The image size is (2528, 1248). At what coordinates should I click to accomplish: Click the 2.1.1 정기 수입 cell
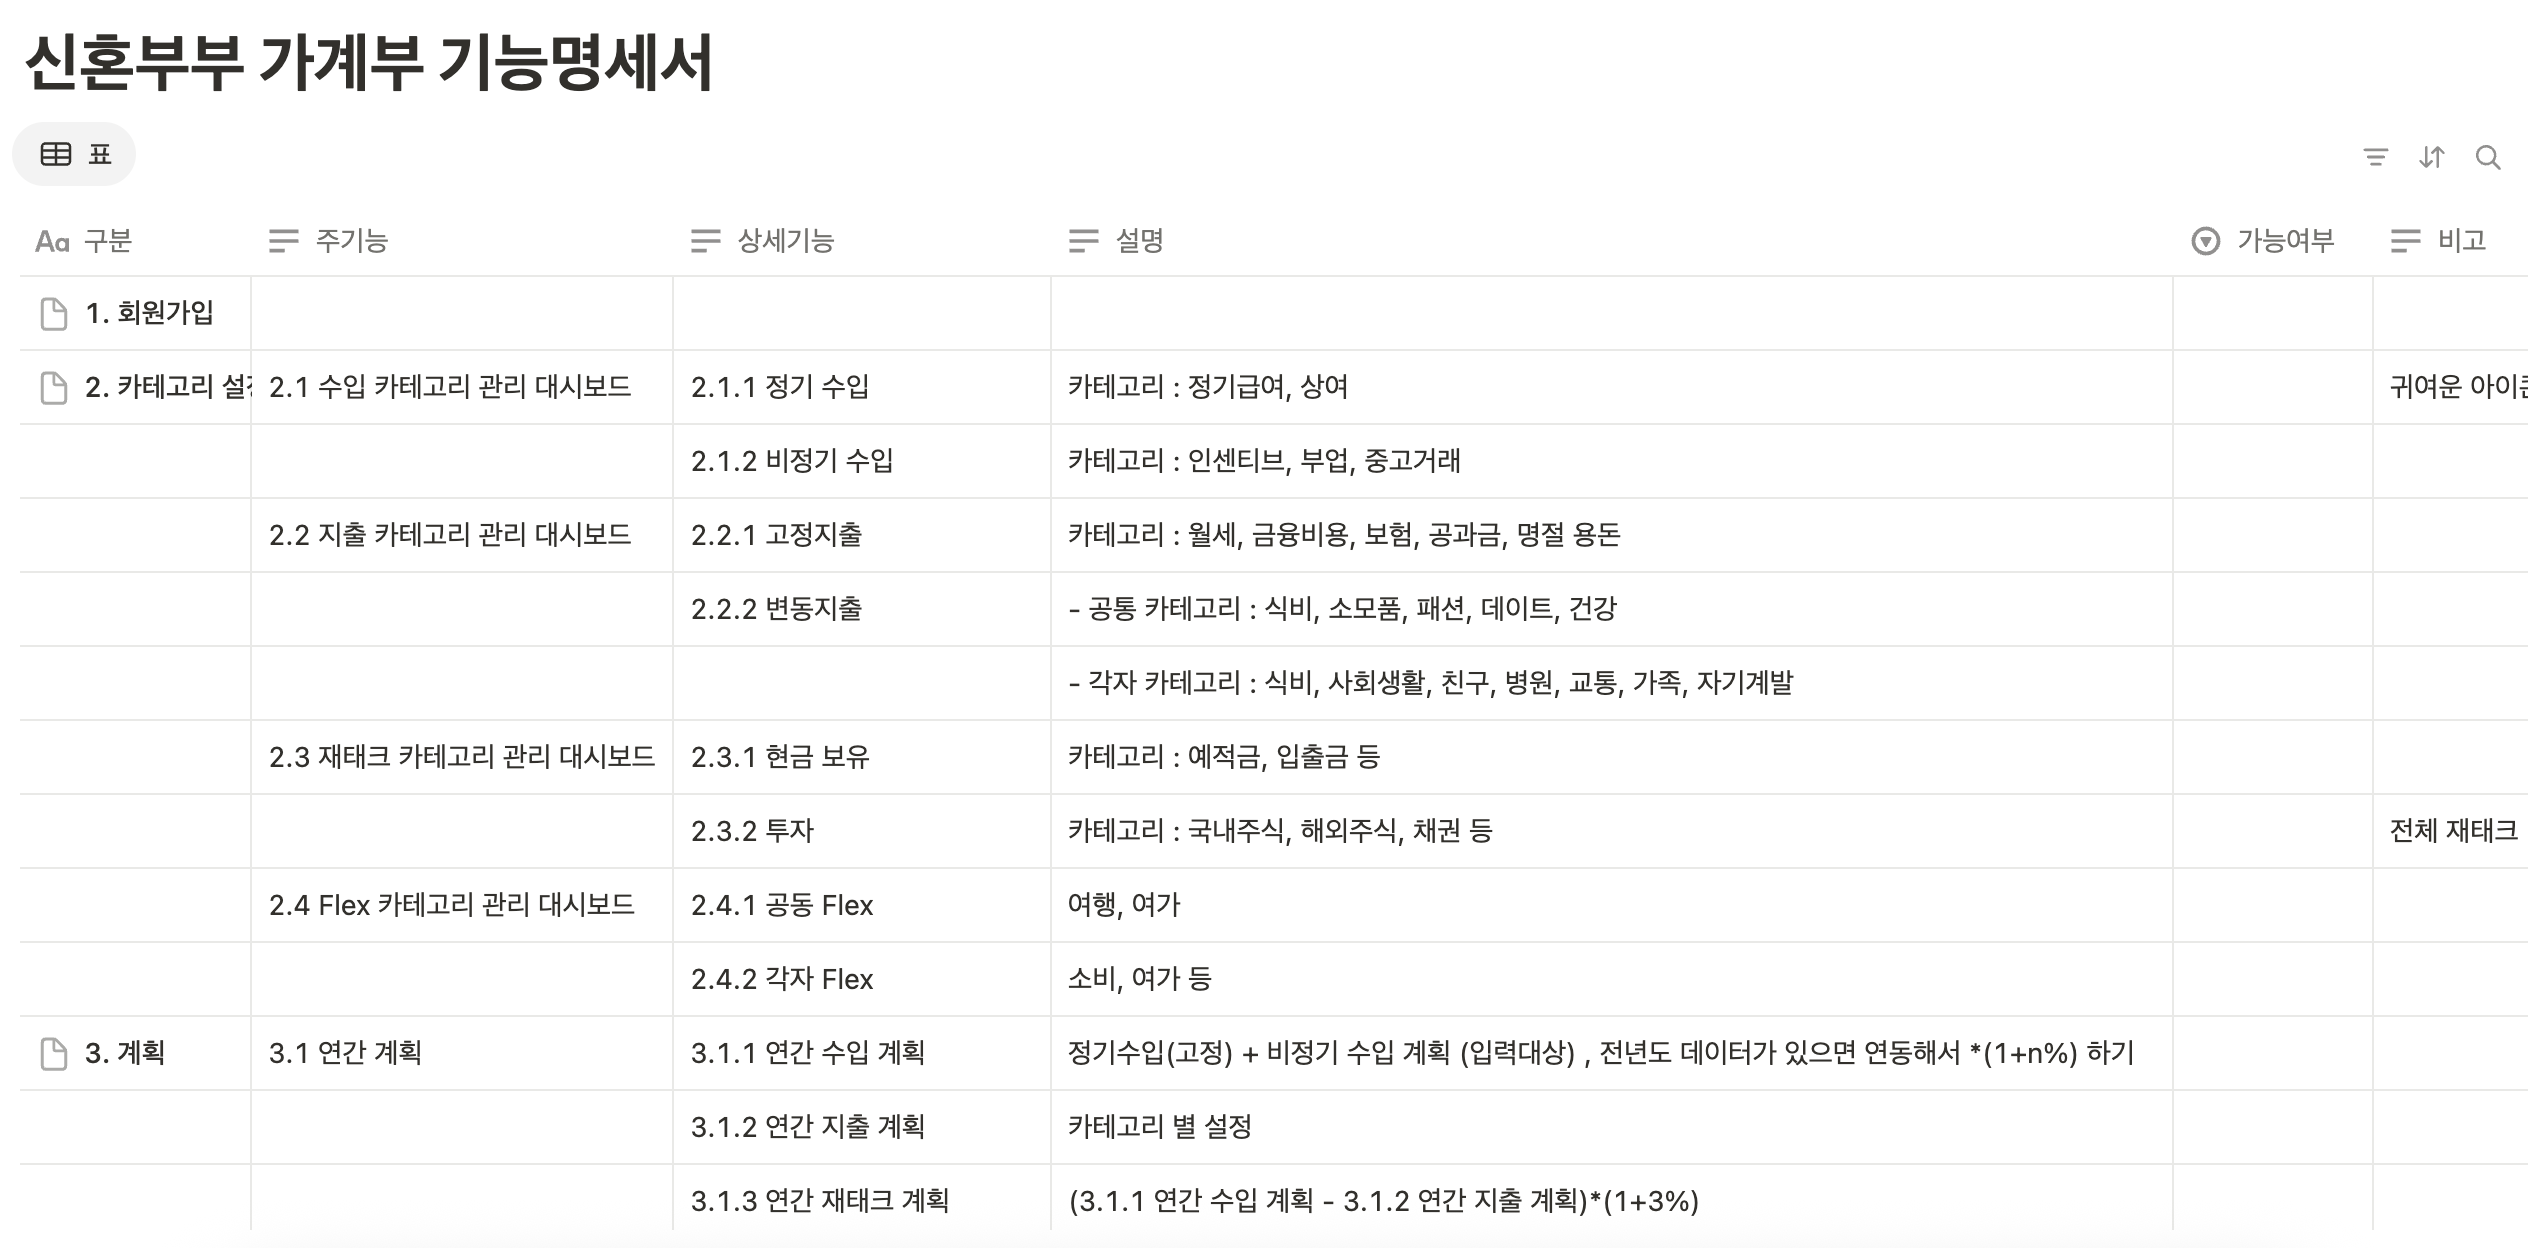780,387
